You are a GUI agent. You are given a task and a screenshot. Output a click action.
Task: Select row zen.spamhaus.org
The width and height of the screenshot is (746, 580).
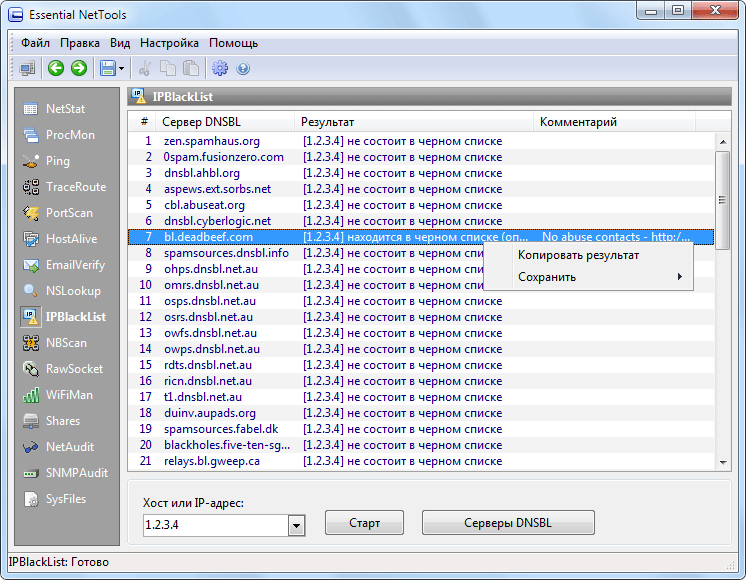421,141
